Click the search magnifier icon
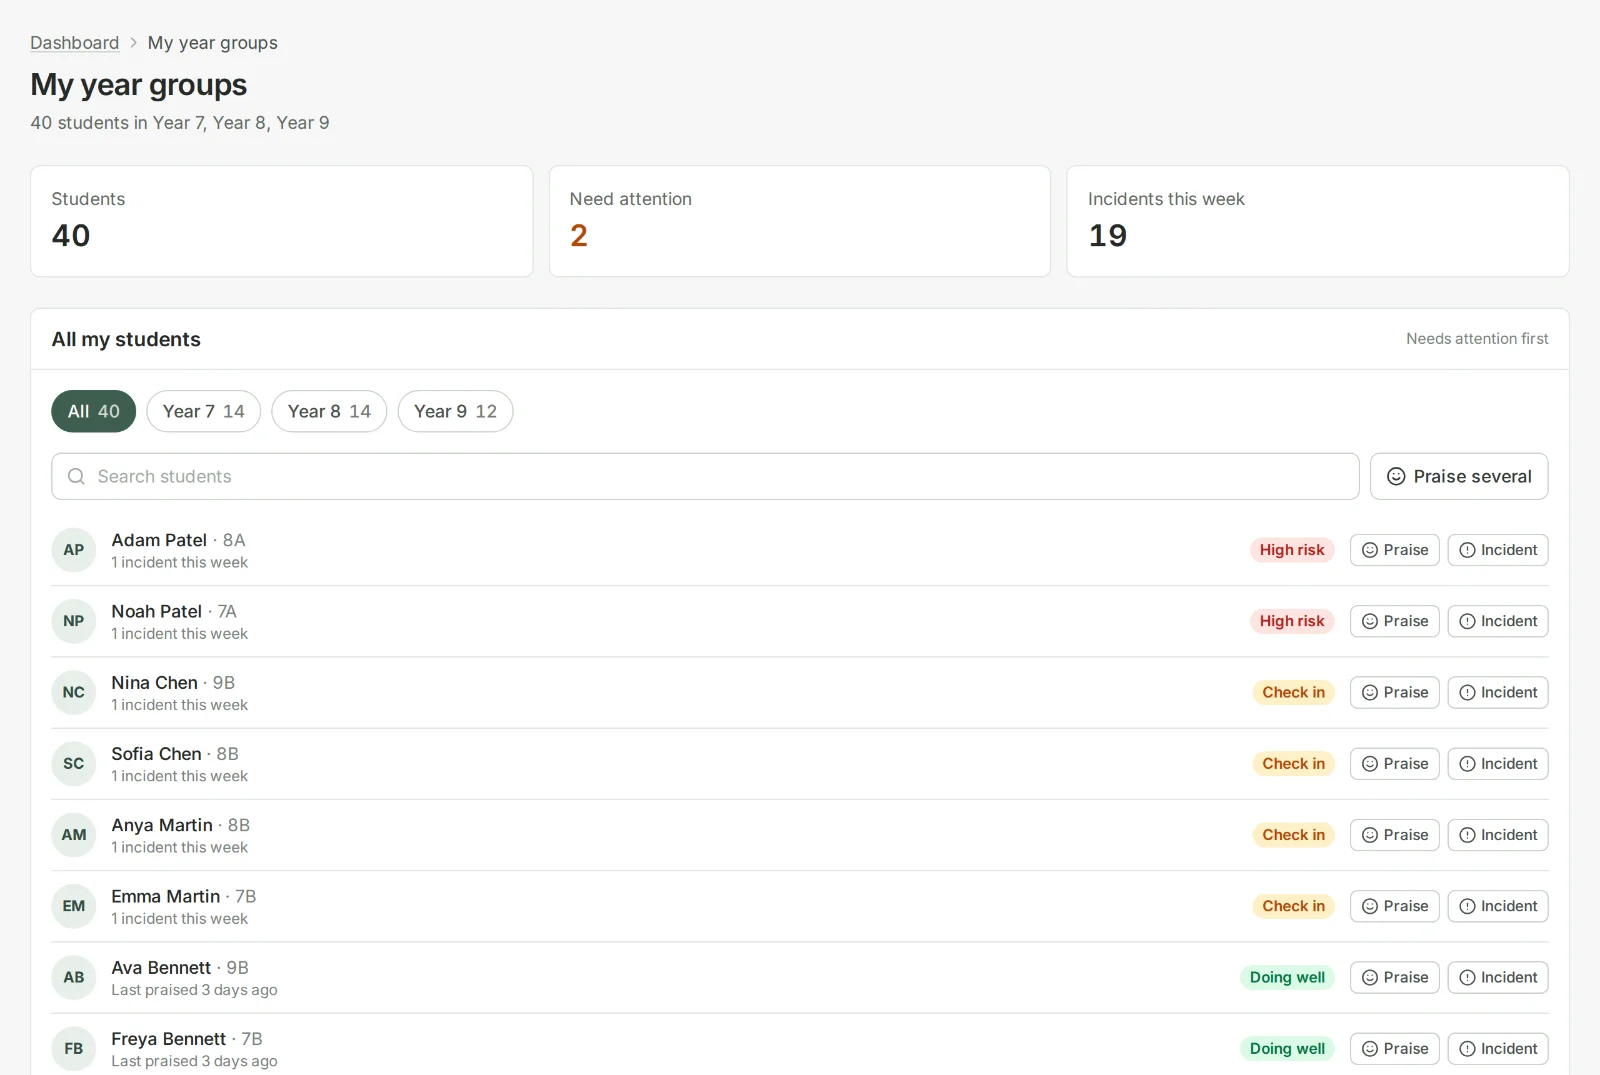Screen dimensions: 1600x1075 tap(76, 476)
